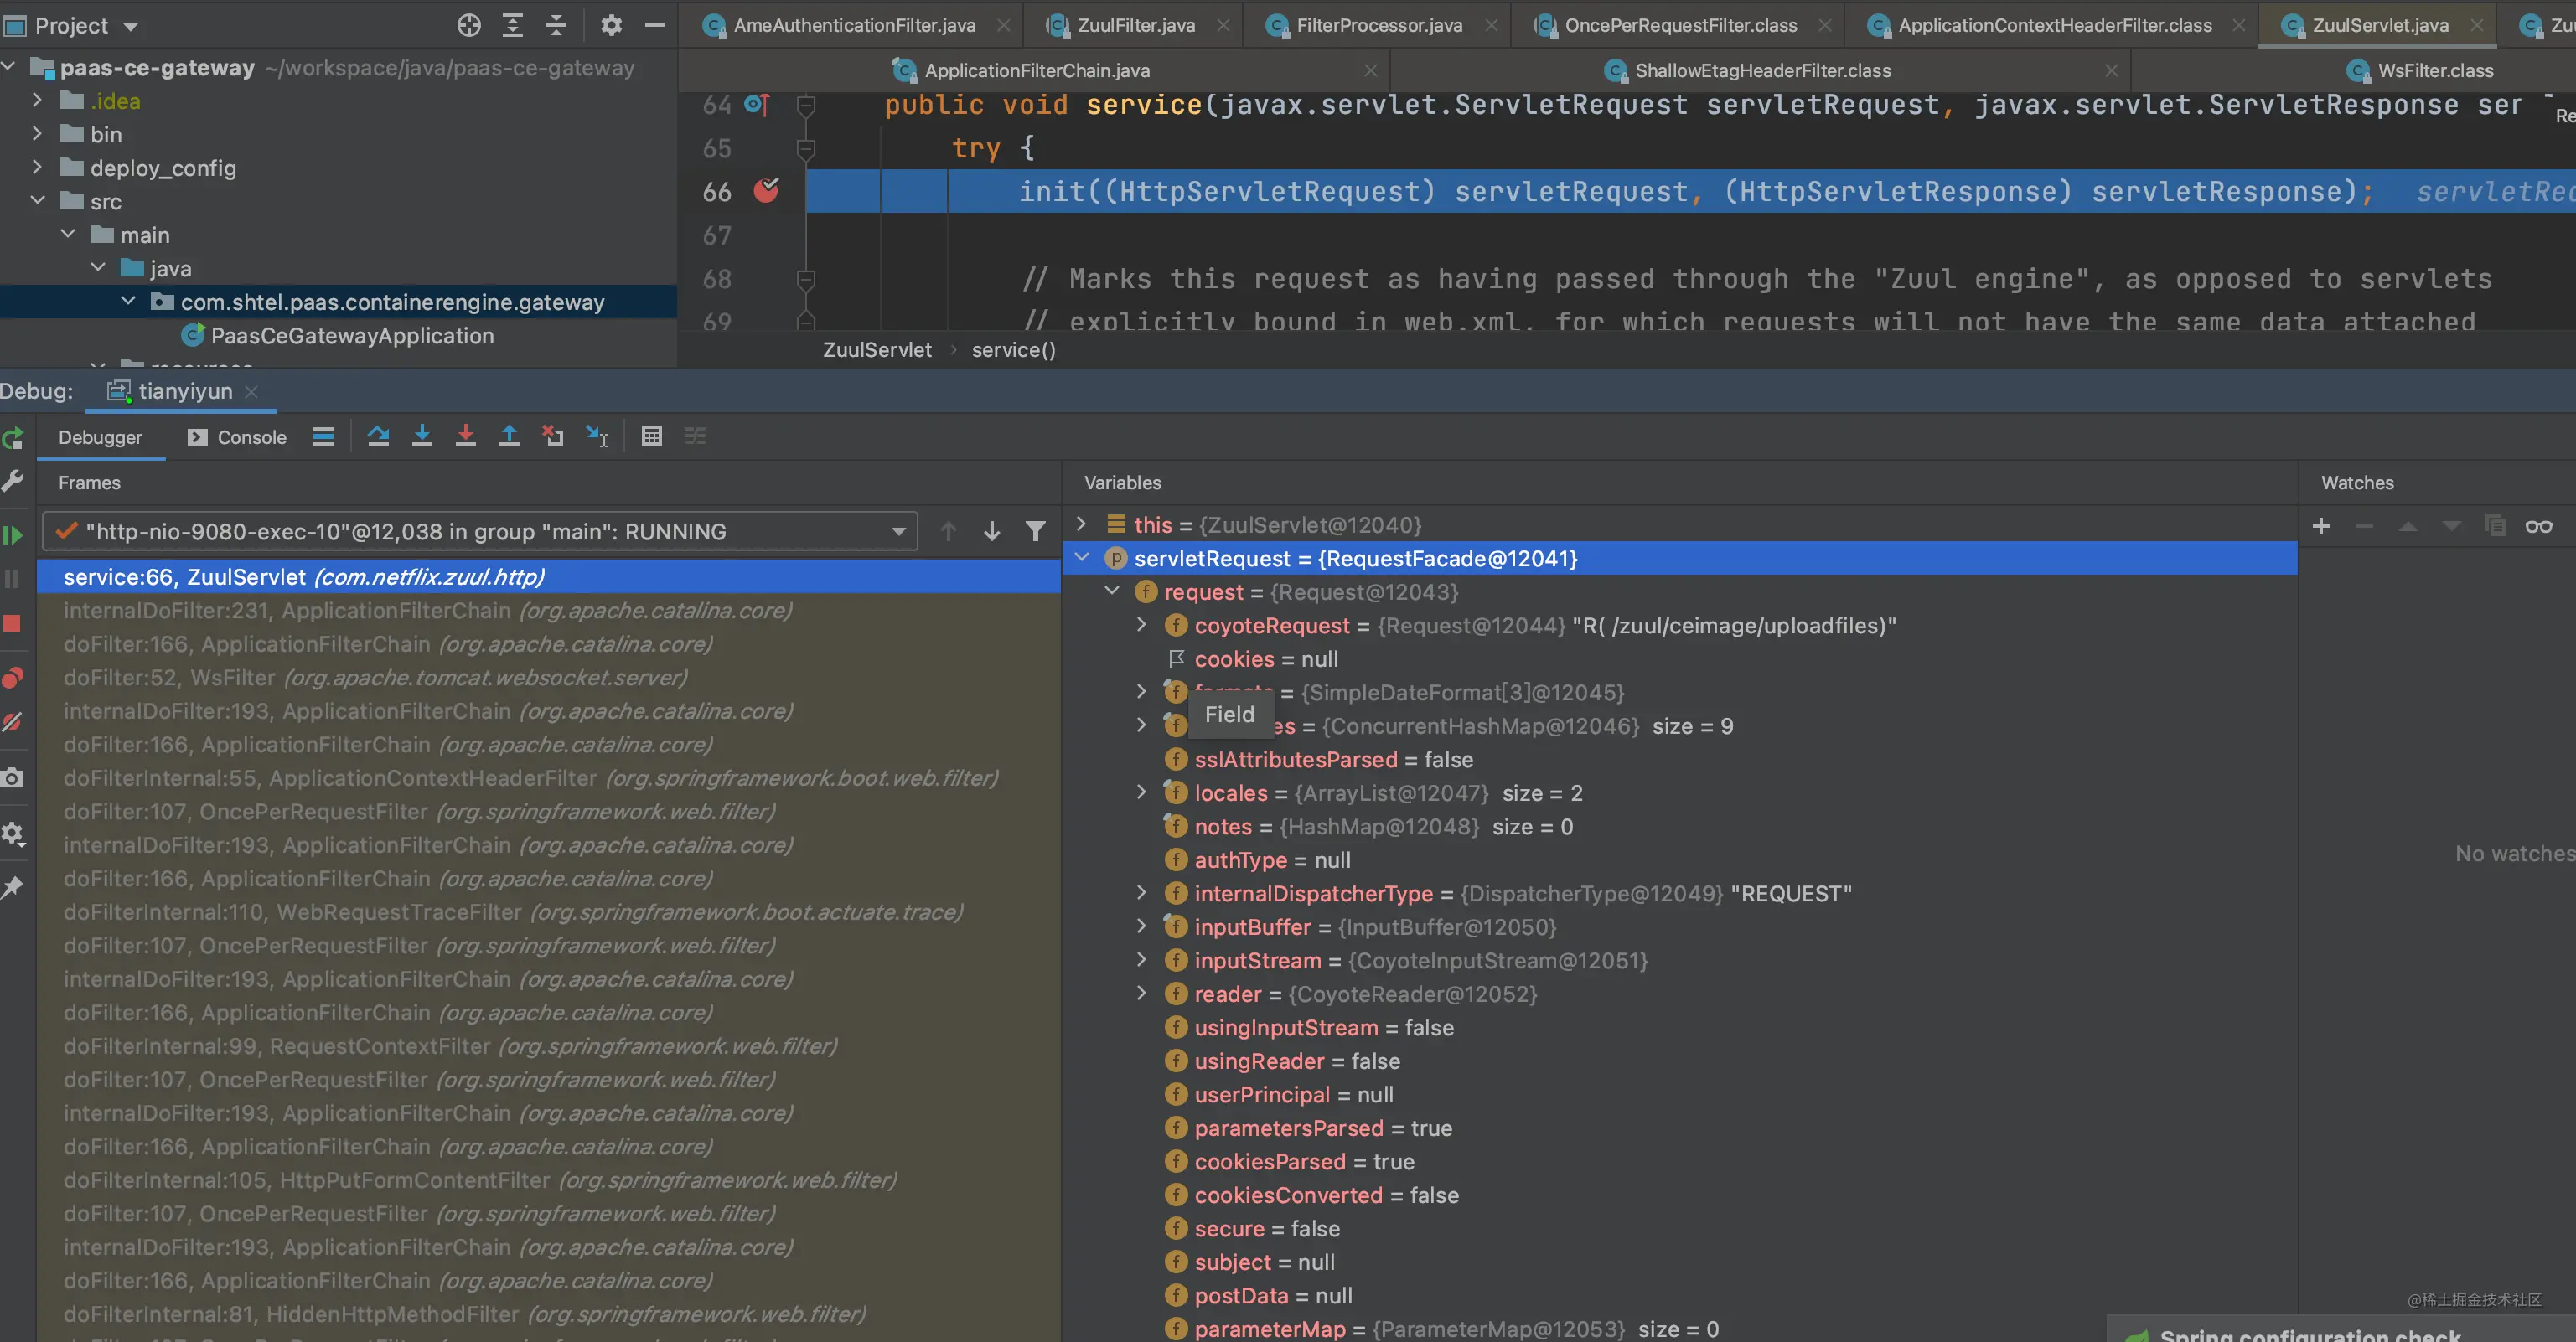Select opened file locate target icon
Image resolution: width=2576 pixels, height=1342 pixels.
pos(469,26)
